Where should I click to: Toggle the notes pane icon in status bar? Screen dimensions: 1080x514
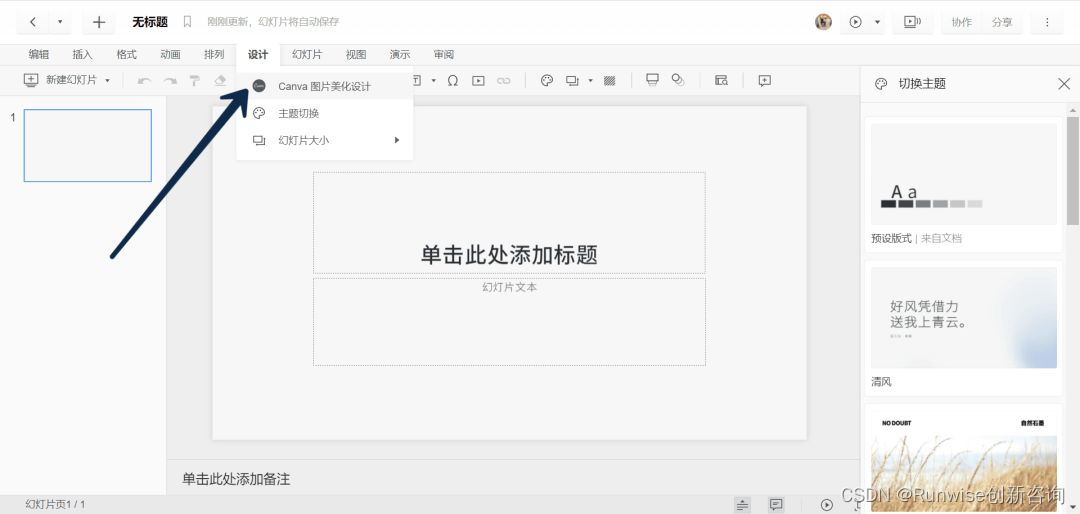coord(742,505)
